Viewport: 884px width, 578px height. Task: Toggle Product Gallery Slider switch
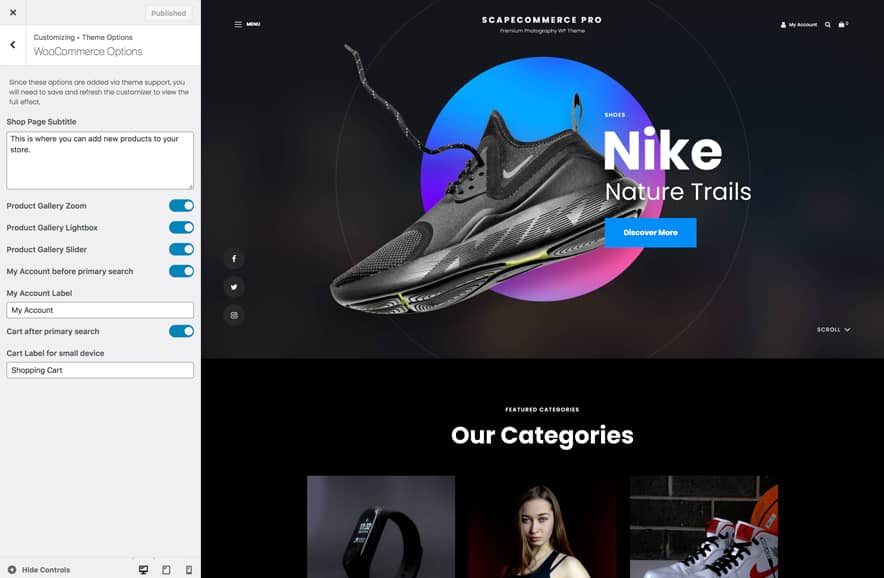click(182, 249)
